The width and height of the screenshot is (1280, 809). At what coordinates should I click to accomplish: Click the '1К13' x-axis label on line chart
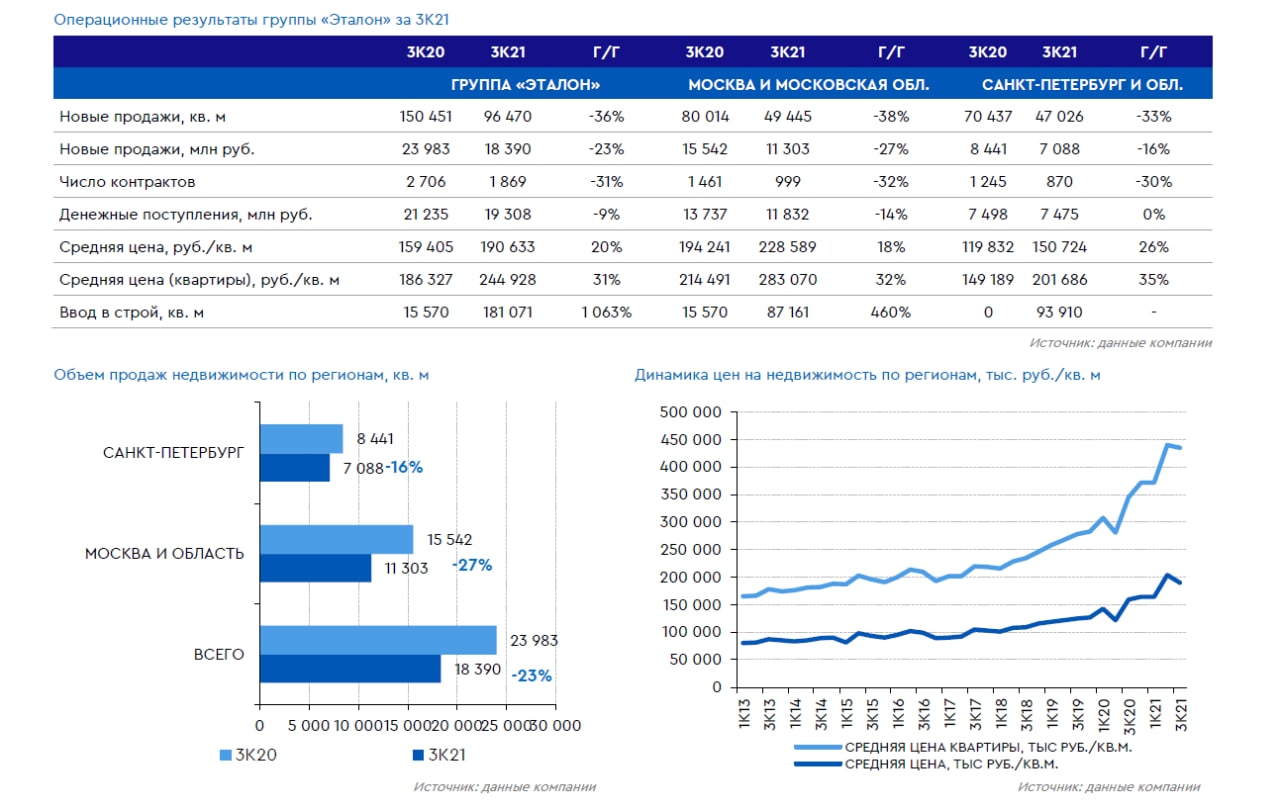pos(743,712)
